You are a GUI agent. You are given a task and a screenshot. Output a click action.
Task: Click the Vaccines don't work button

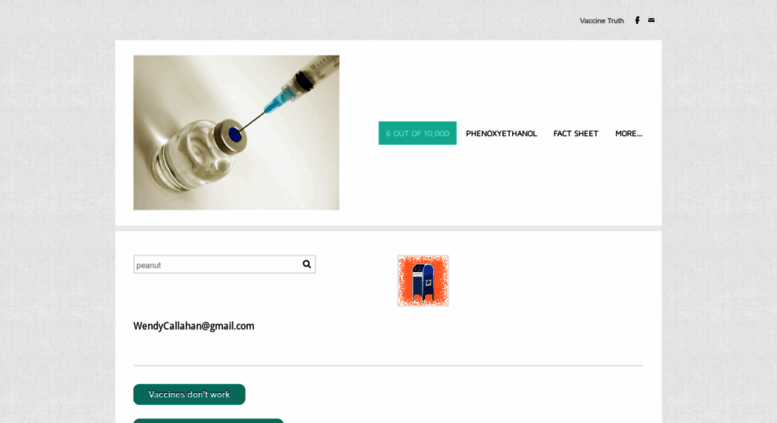point(189,394)
